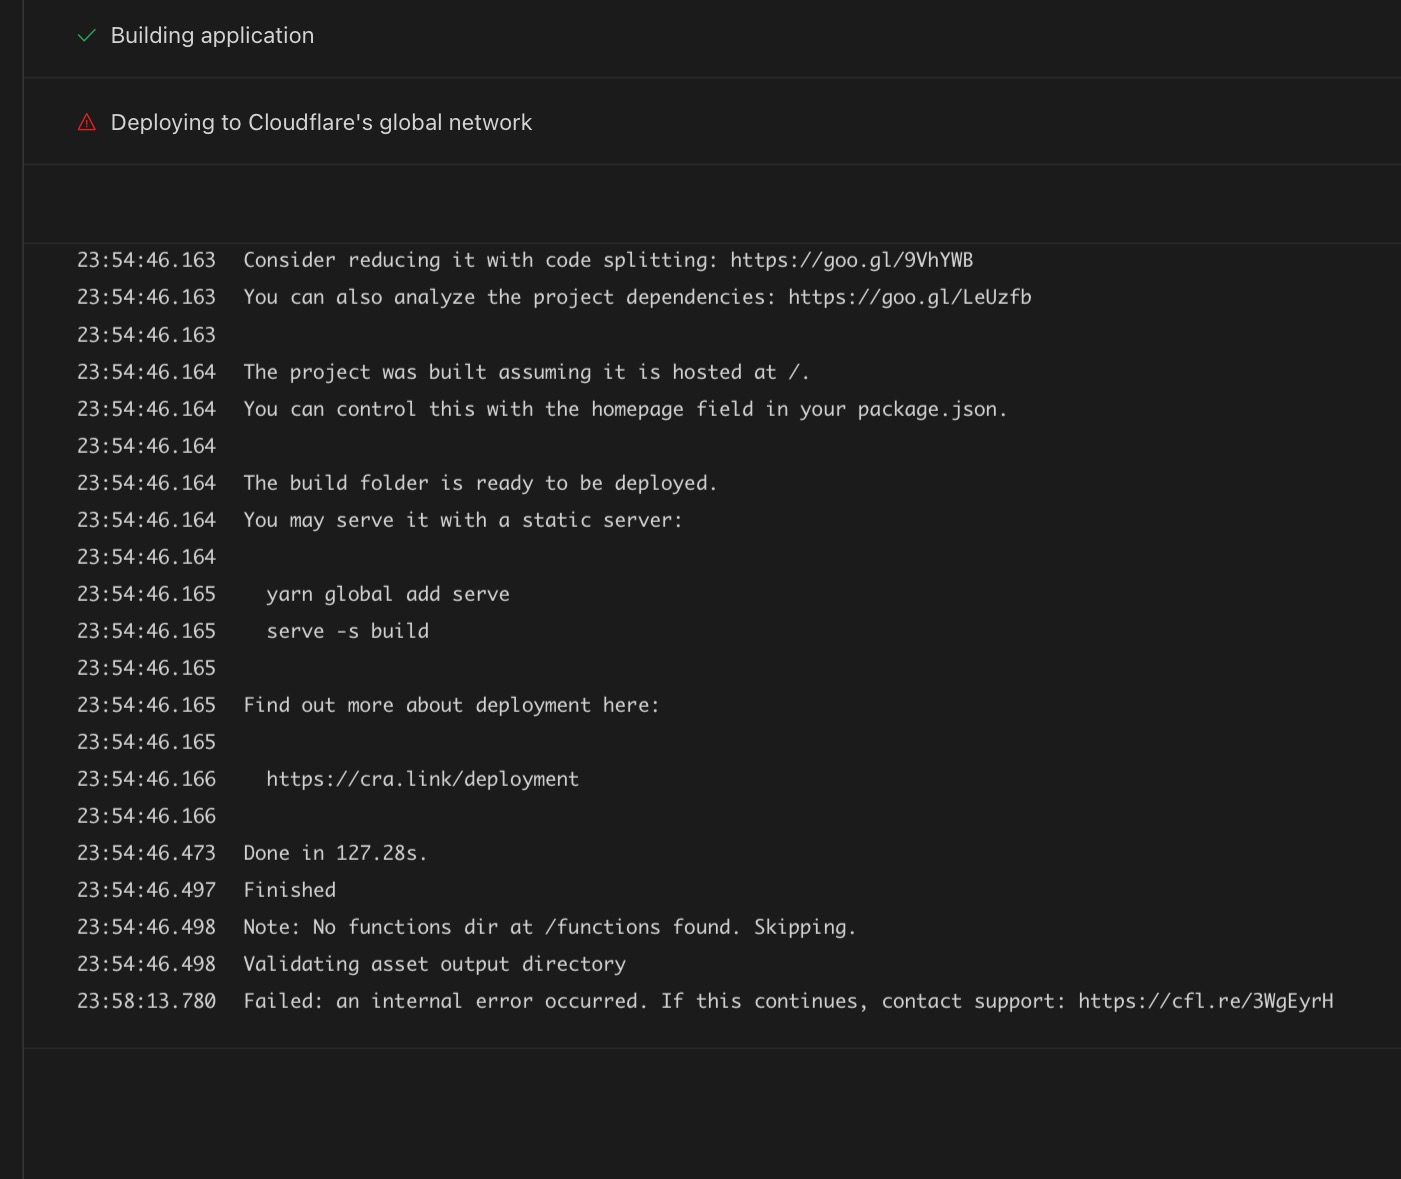This screenshot has width=1401, height=1179.
Task: Click the dependencies analysis link goo.gl/LeUzfb
Action: 911,296
